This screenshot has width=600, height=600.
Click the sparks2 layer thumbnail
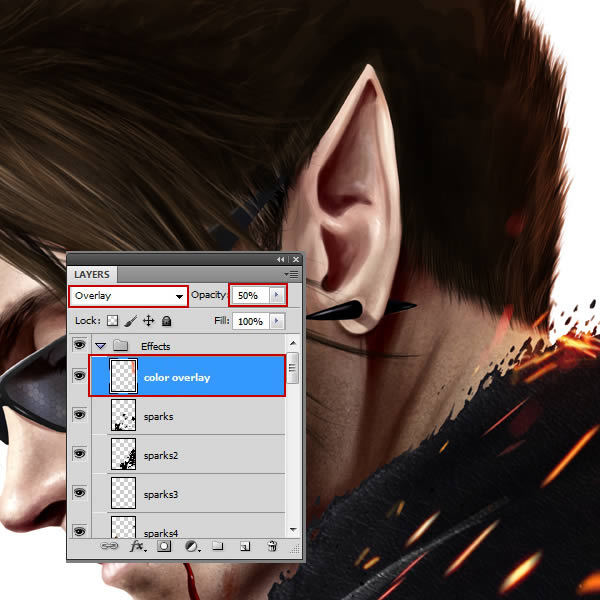[x=123, y=454]
